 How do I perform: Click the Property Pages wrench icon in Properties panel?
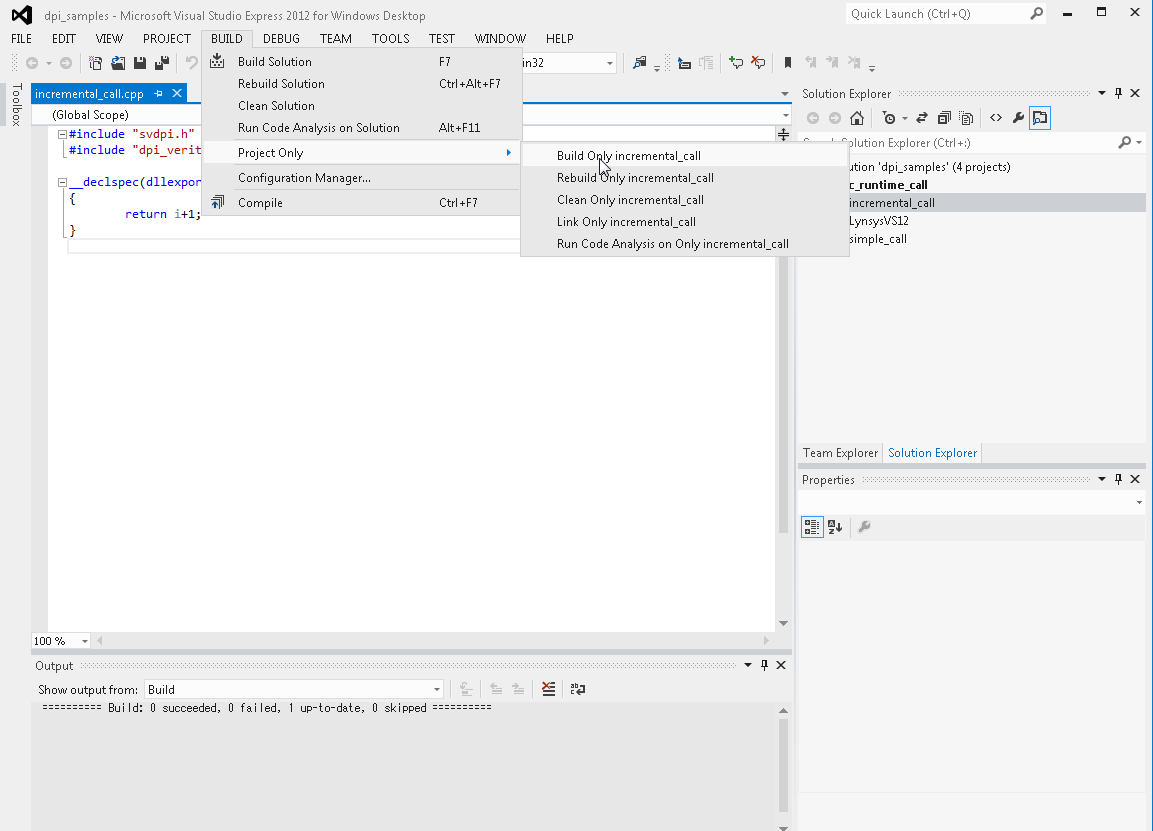865,527
